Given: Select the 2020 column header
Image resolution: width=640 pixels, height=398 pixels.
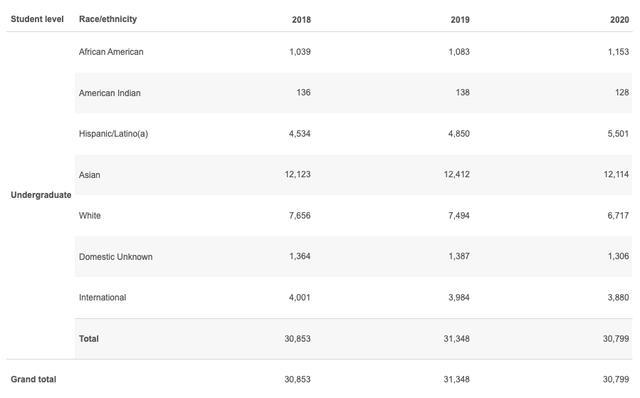Looking at the screenshot, I should pos(619,20).
